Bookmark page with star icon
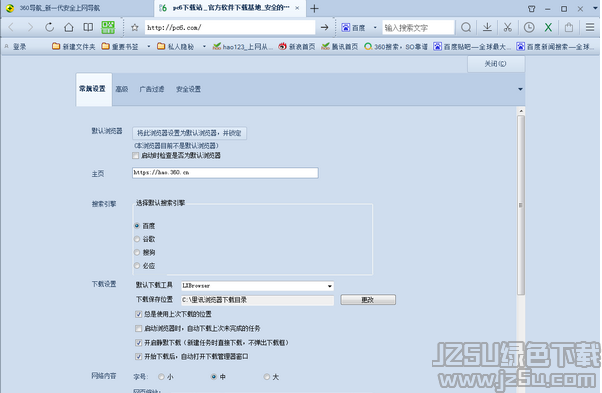Viewport: 602px width, 393px height. (134, 28)
